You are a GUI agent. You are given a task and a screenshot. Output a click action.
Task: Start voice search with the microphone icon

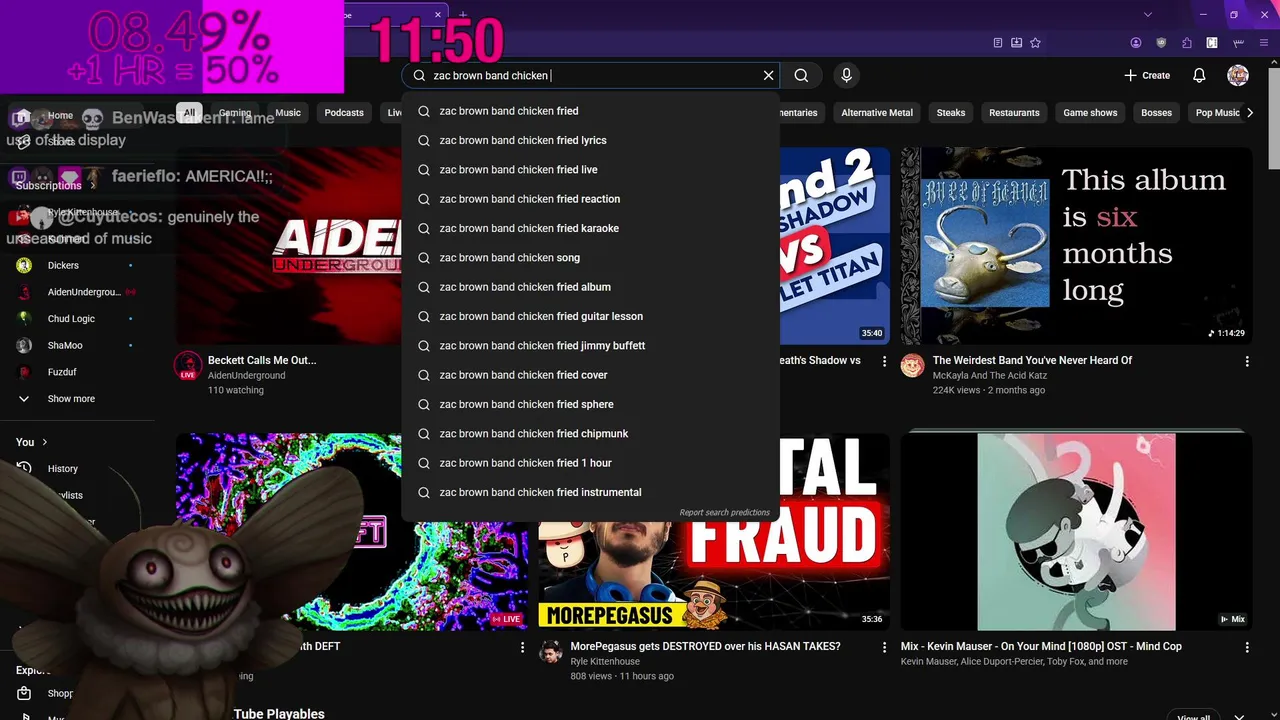point(847,75)
